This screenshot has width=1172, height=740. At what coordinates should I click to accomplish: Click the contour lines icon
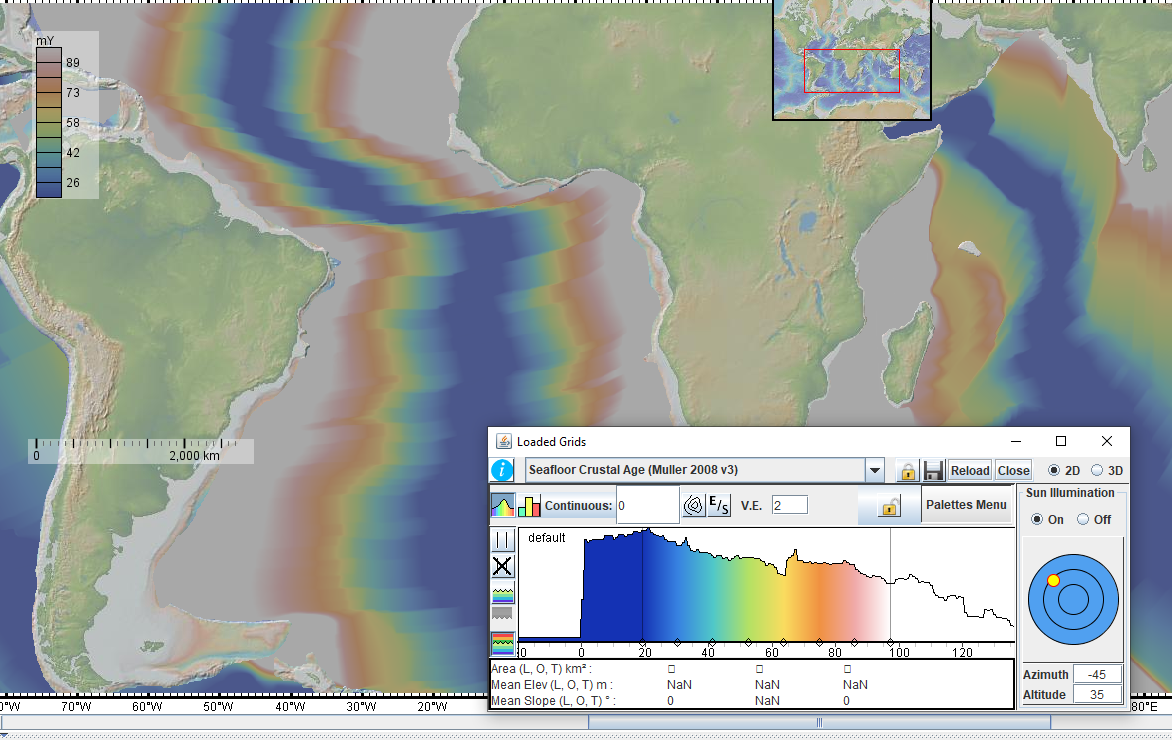[x=694, y=506]
